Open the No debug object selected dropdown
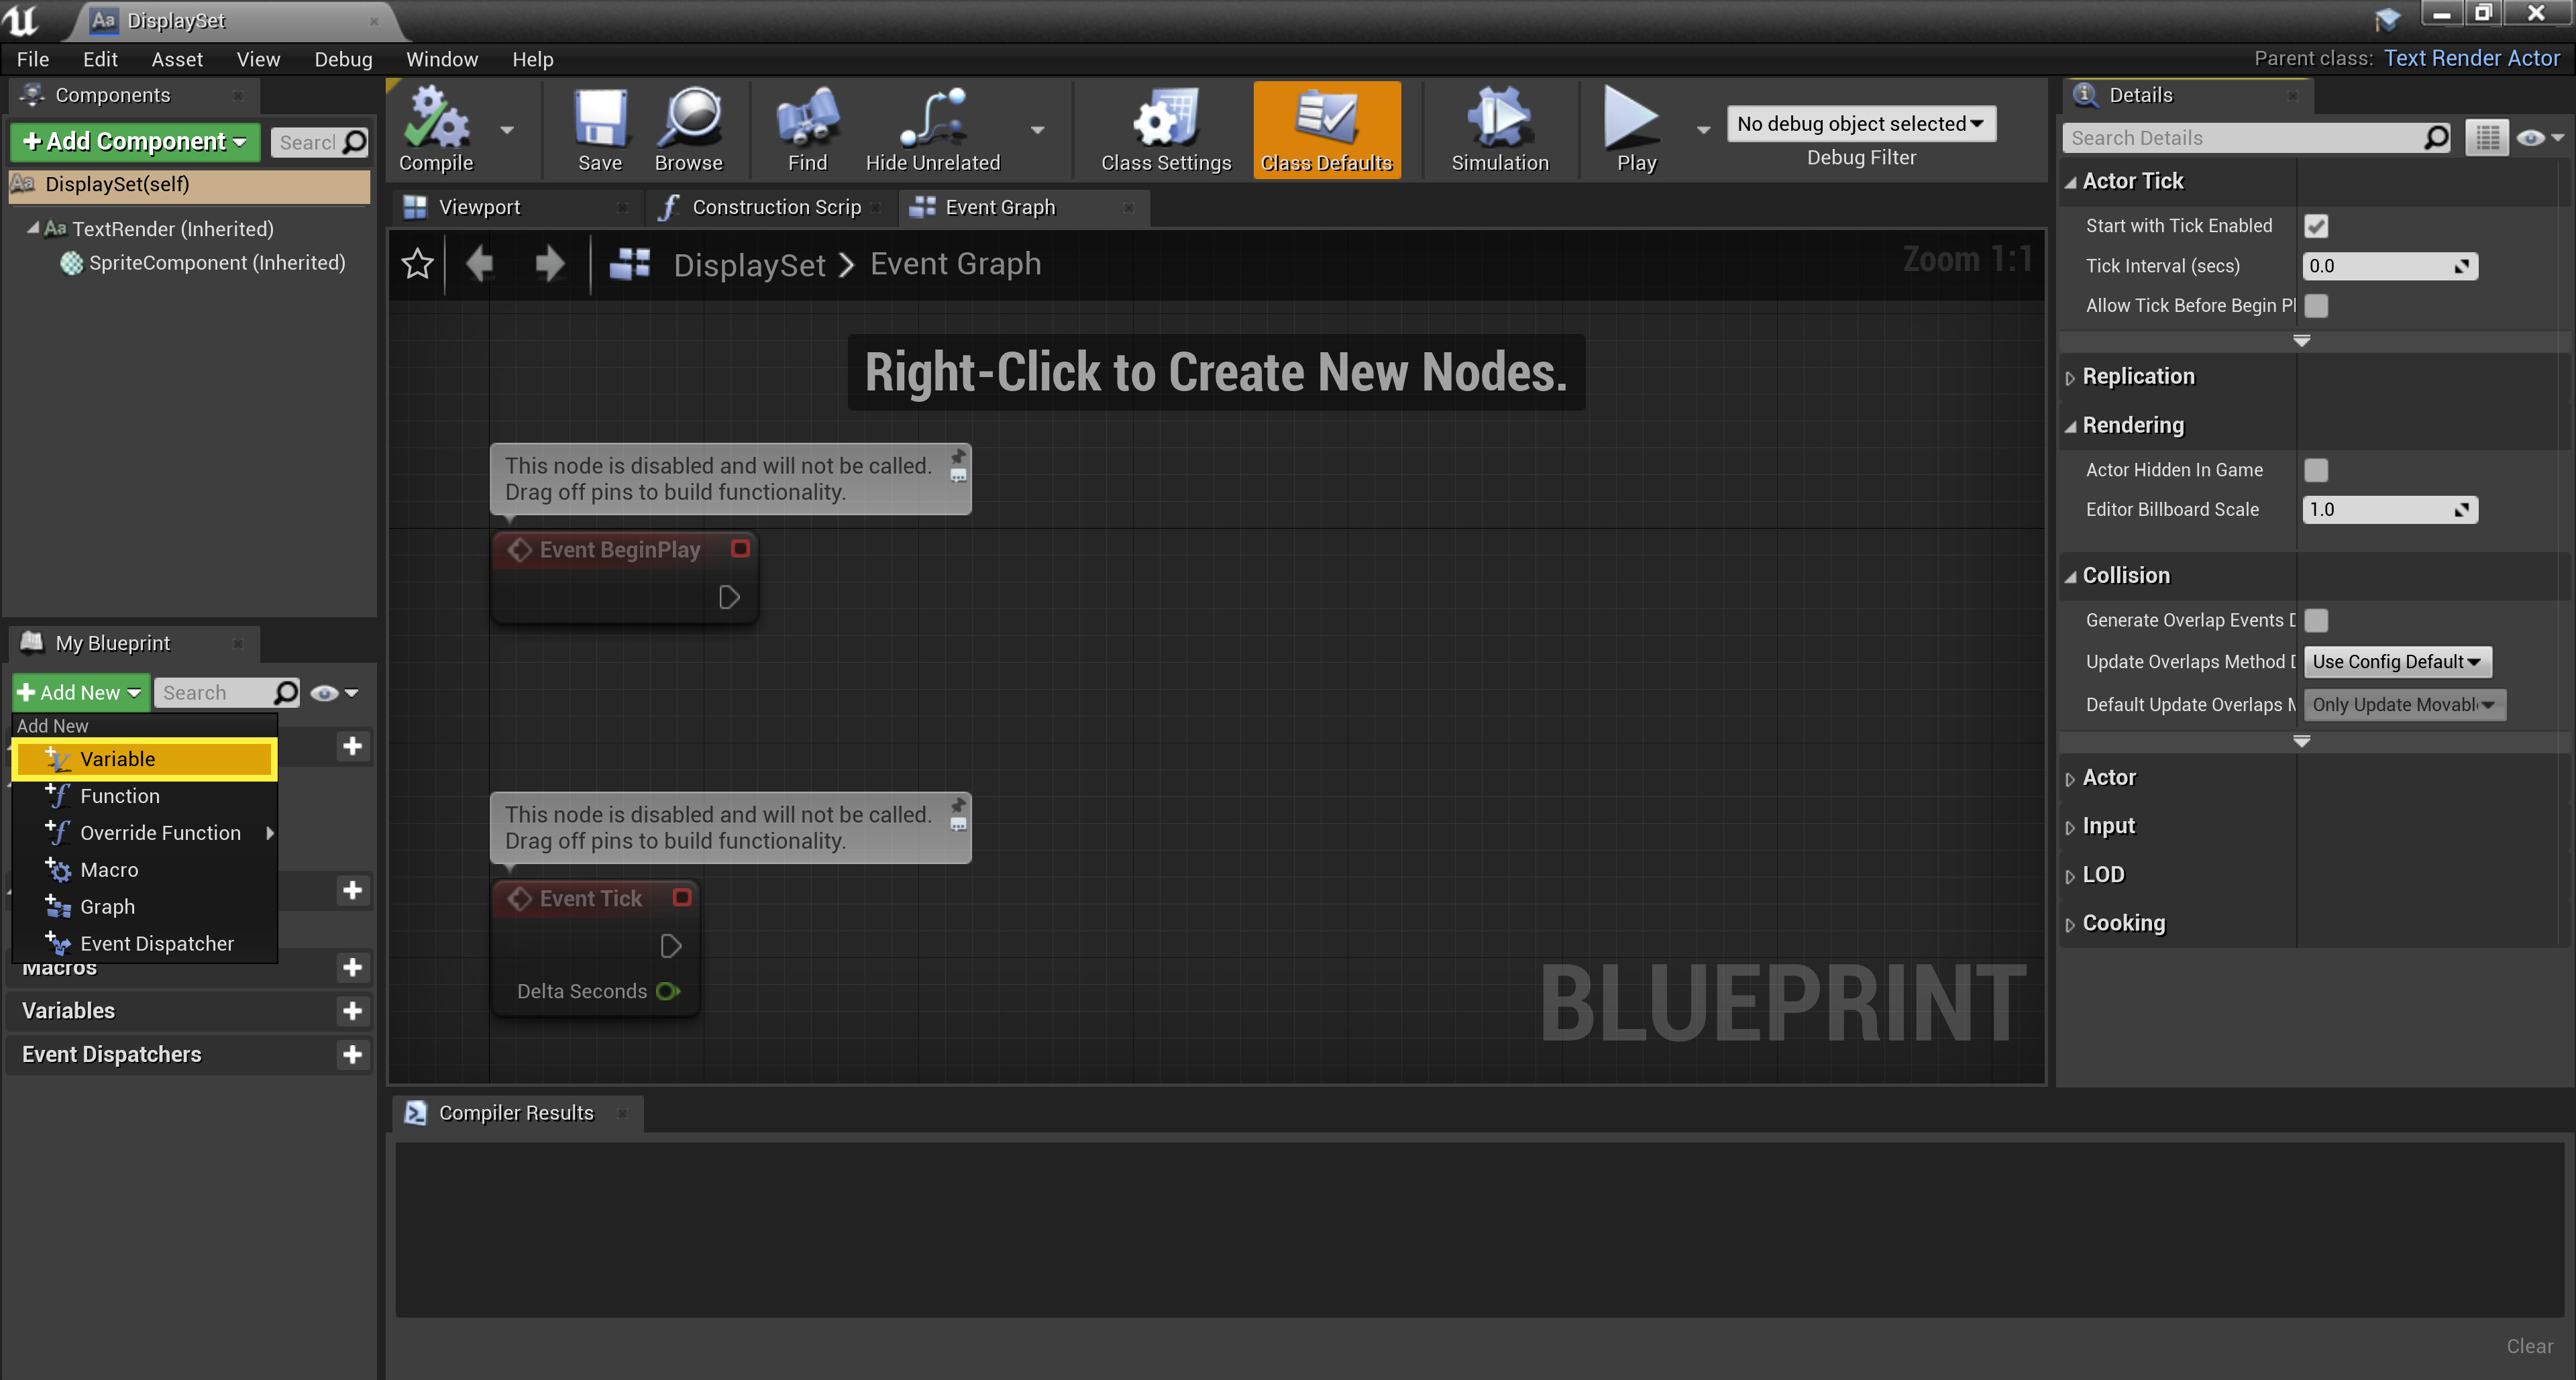This screenshot has height=1380, width=2576. click(x=1861, y=123)
